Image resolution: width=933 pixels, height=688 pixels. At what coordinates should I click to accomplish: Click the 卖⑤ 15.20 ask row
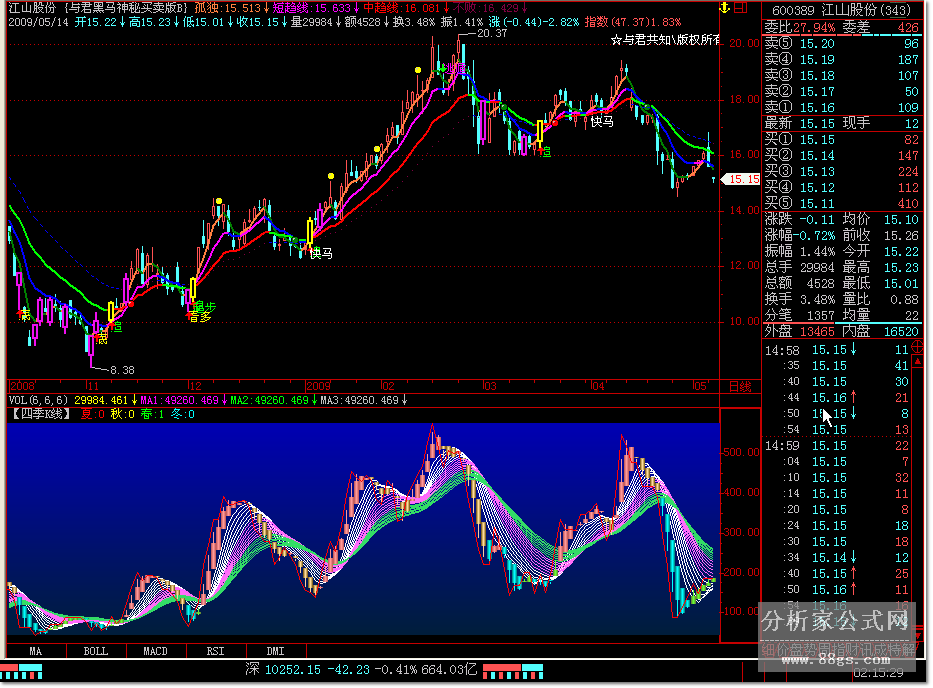[x=841, y=43]
